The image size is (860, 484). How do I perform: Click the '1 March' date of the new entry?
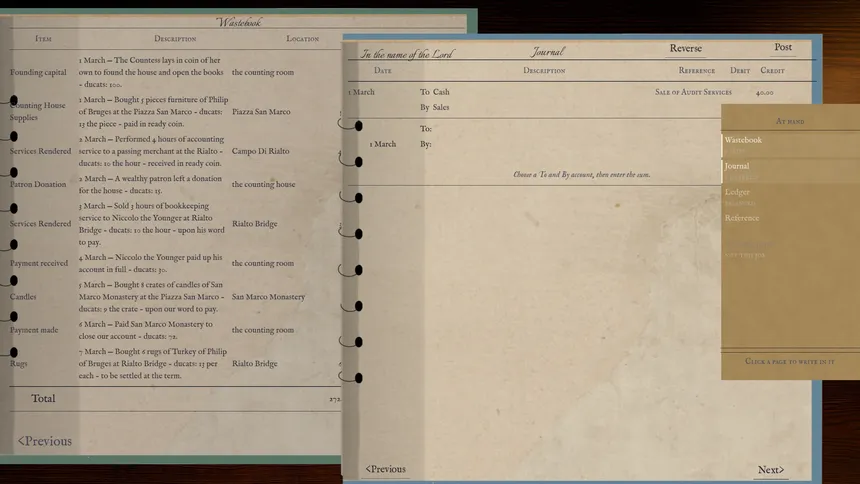tap(383, 144)
